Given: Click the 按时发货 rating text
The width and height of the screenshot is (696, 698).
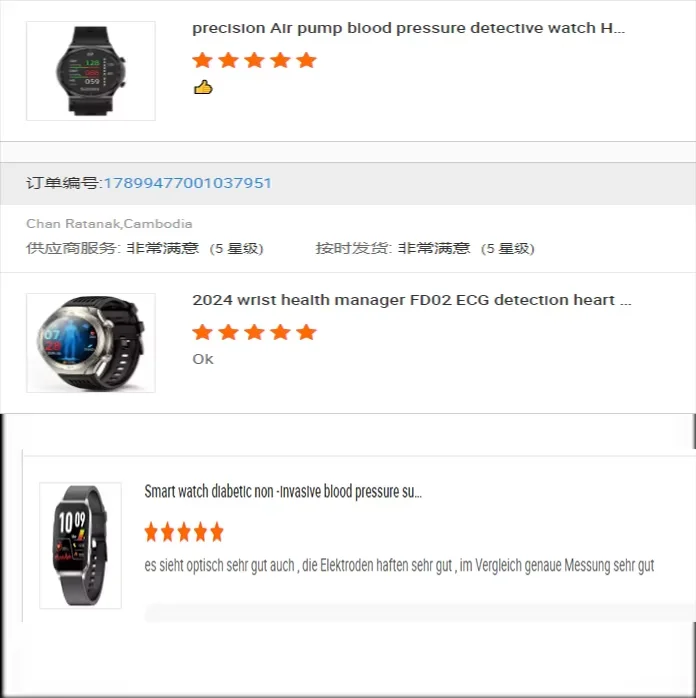Looking at the screenshot, I should click(425, 248).
